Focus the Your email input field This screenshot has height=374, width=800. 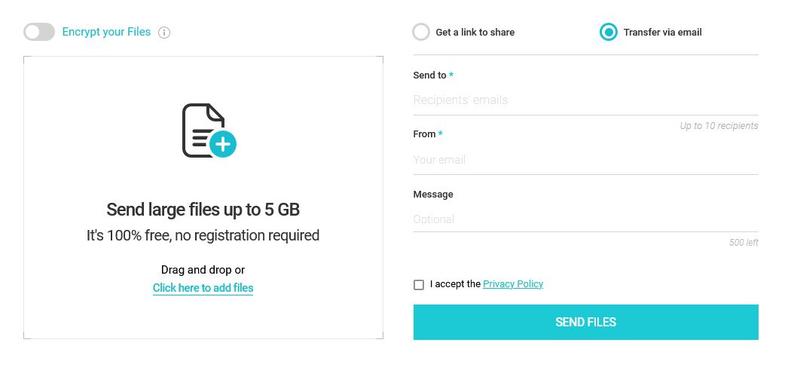click(586, 160)
